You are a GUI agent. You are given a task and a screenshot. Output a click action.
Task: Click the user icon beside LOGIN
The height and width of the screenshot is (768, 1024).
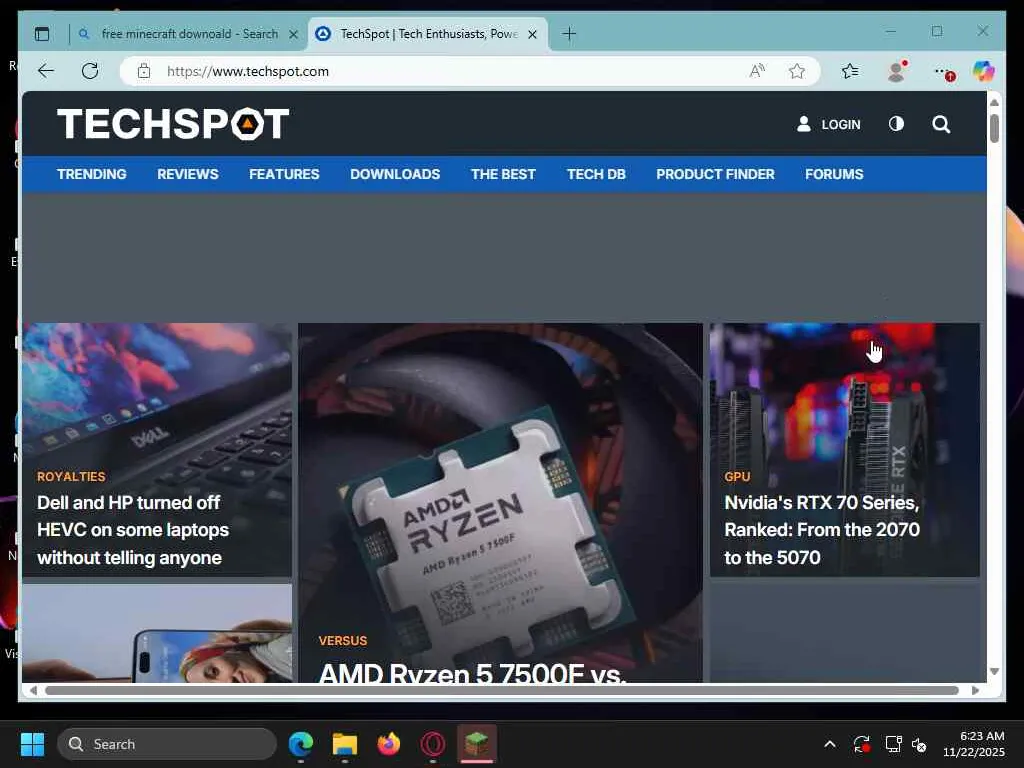(x=804, y=124)
